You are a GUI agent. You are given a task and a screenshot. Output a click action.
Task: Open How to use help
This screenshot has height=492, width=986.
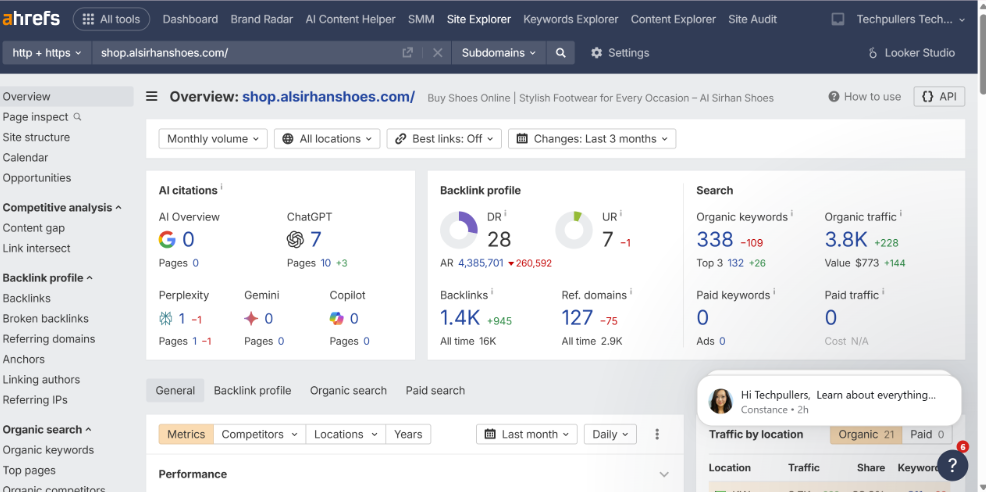[x=865, y=96]
